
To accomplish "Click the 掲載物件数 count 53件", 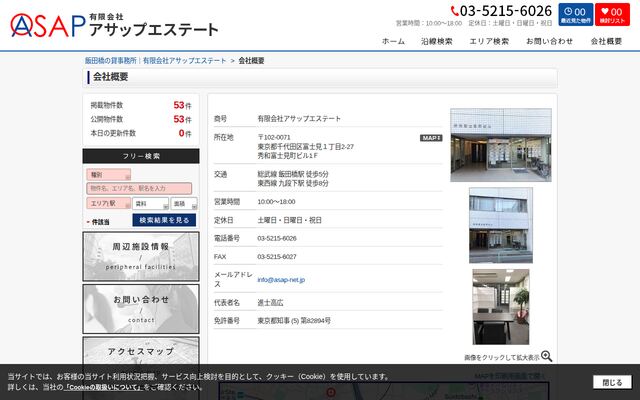I will pyautogui.click(x=182, y=105).
